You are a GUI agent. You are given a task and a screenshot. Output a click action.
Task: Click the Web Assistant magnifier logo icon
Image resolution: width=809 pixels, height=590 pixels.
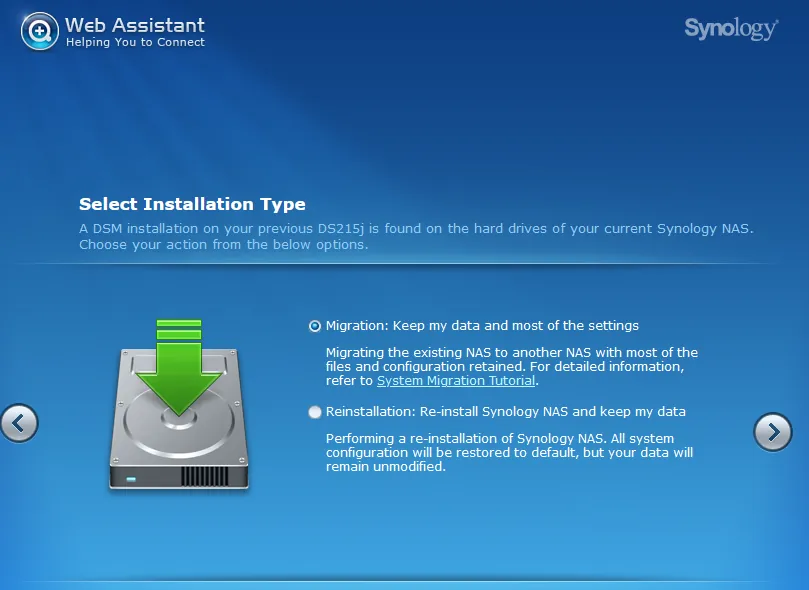(x=40, y=31)
